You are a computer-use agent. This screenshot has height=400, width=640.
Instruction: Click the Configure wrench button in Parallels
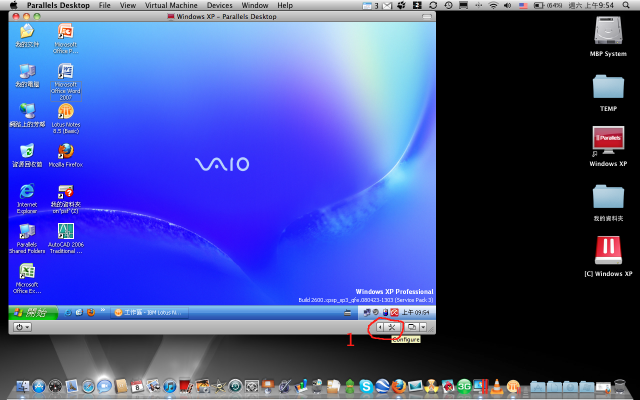tap(392, 327)
